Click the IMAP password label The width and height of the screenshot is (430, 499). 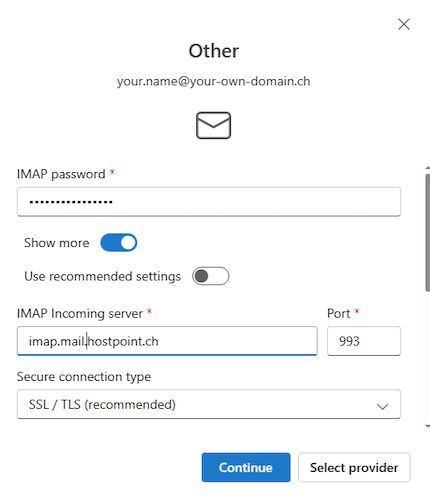(61, 174)
